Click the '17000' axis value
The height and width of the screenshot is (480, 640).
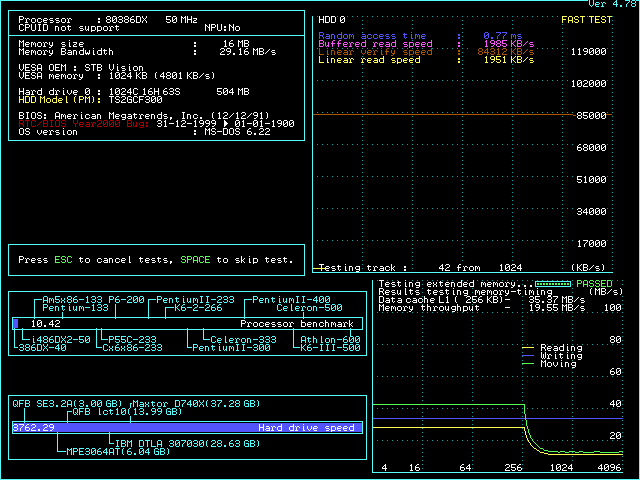pos(591,244)
